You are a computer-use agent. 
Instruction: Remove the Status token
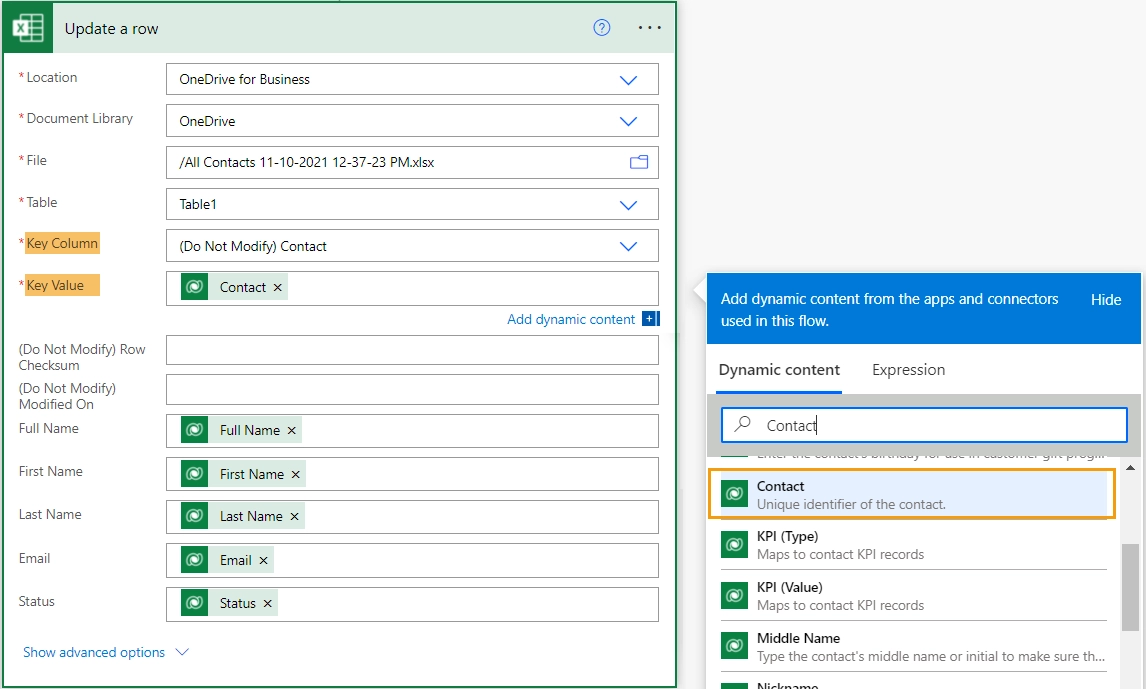click(267, 604)
